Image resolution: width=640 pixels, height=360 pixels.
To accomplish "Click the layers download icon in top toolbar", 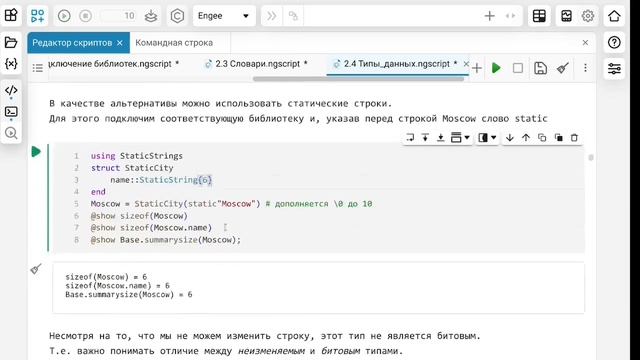I will coord(151,16).
